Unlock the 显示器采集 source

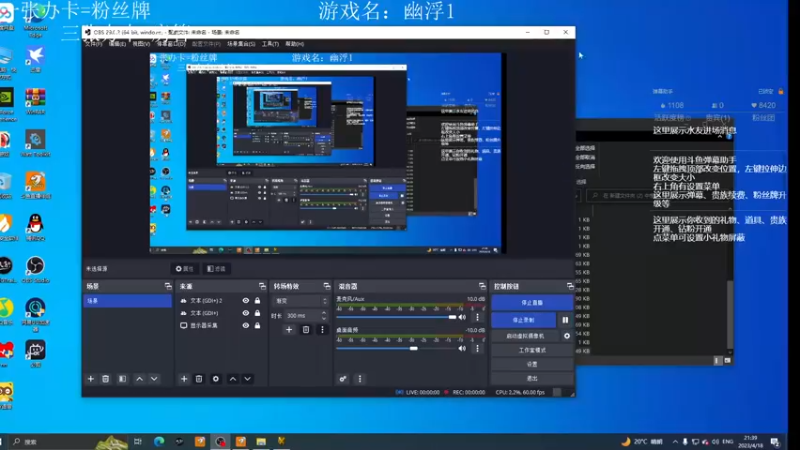coord(258,326)
